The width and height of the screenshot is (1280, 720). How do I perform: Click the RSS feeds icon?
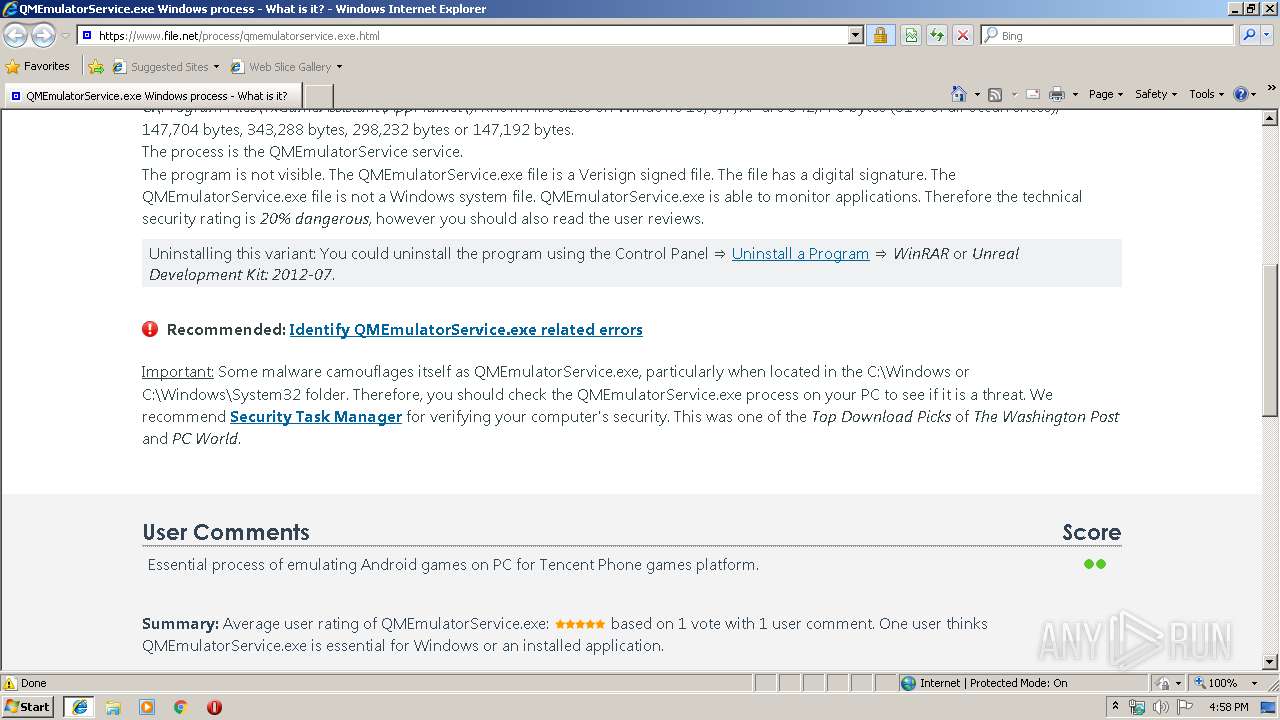click(995, 94)
